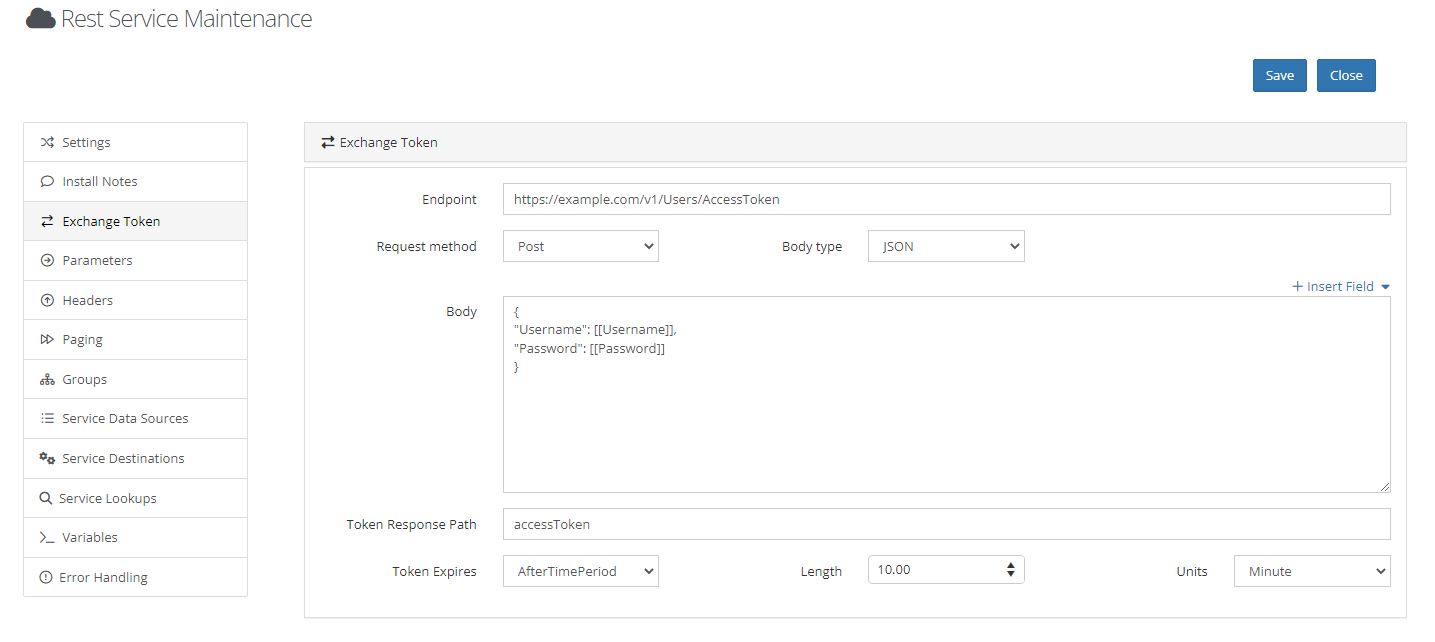Focus the Token Response Path field

click(946, 524)
